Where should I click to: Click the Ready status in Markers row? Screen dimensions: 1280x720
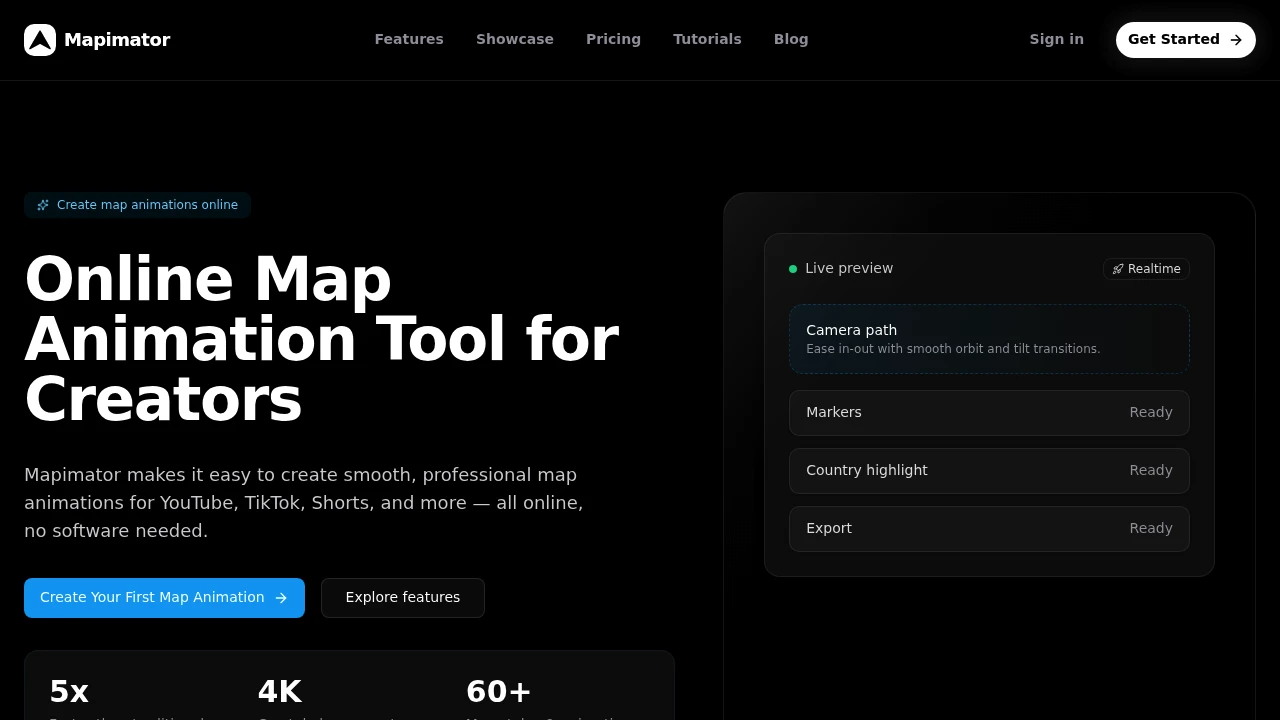[1151, 412]
